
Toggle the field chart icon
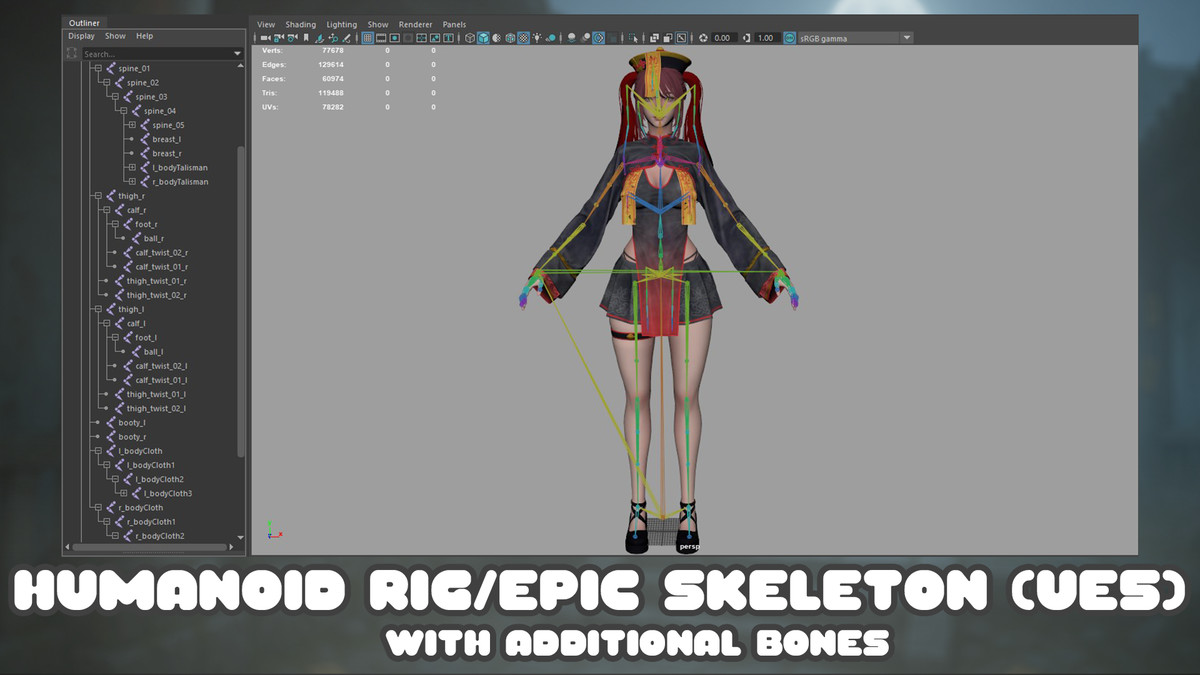[x=422, y=38]
